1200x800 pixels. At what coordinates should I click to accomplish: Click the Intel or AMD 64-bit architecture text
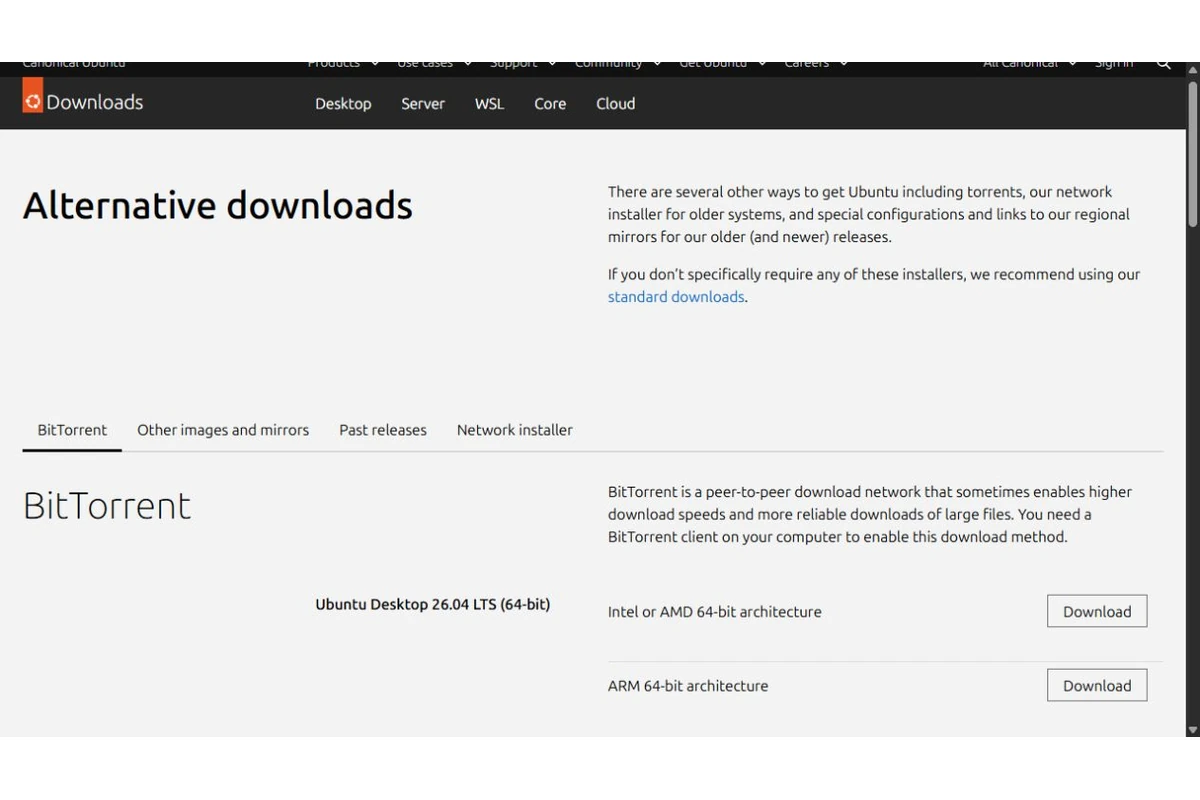[715, 612]
